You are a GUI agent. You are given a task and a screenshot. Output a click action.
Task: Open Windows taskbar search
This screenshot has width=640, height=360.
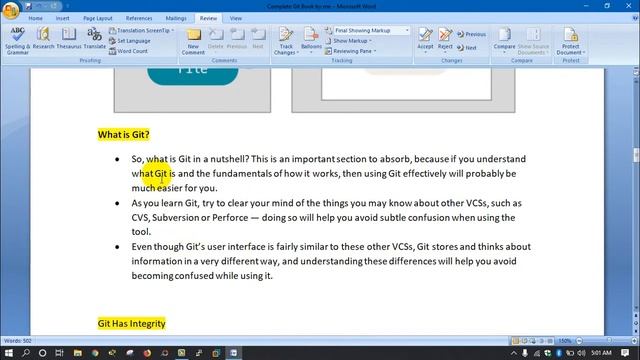coord(26,353)
